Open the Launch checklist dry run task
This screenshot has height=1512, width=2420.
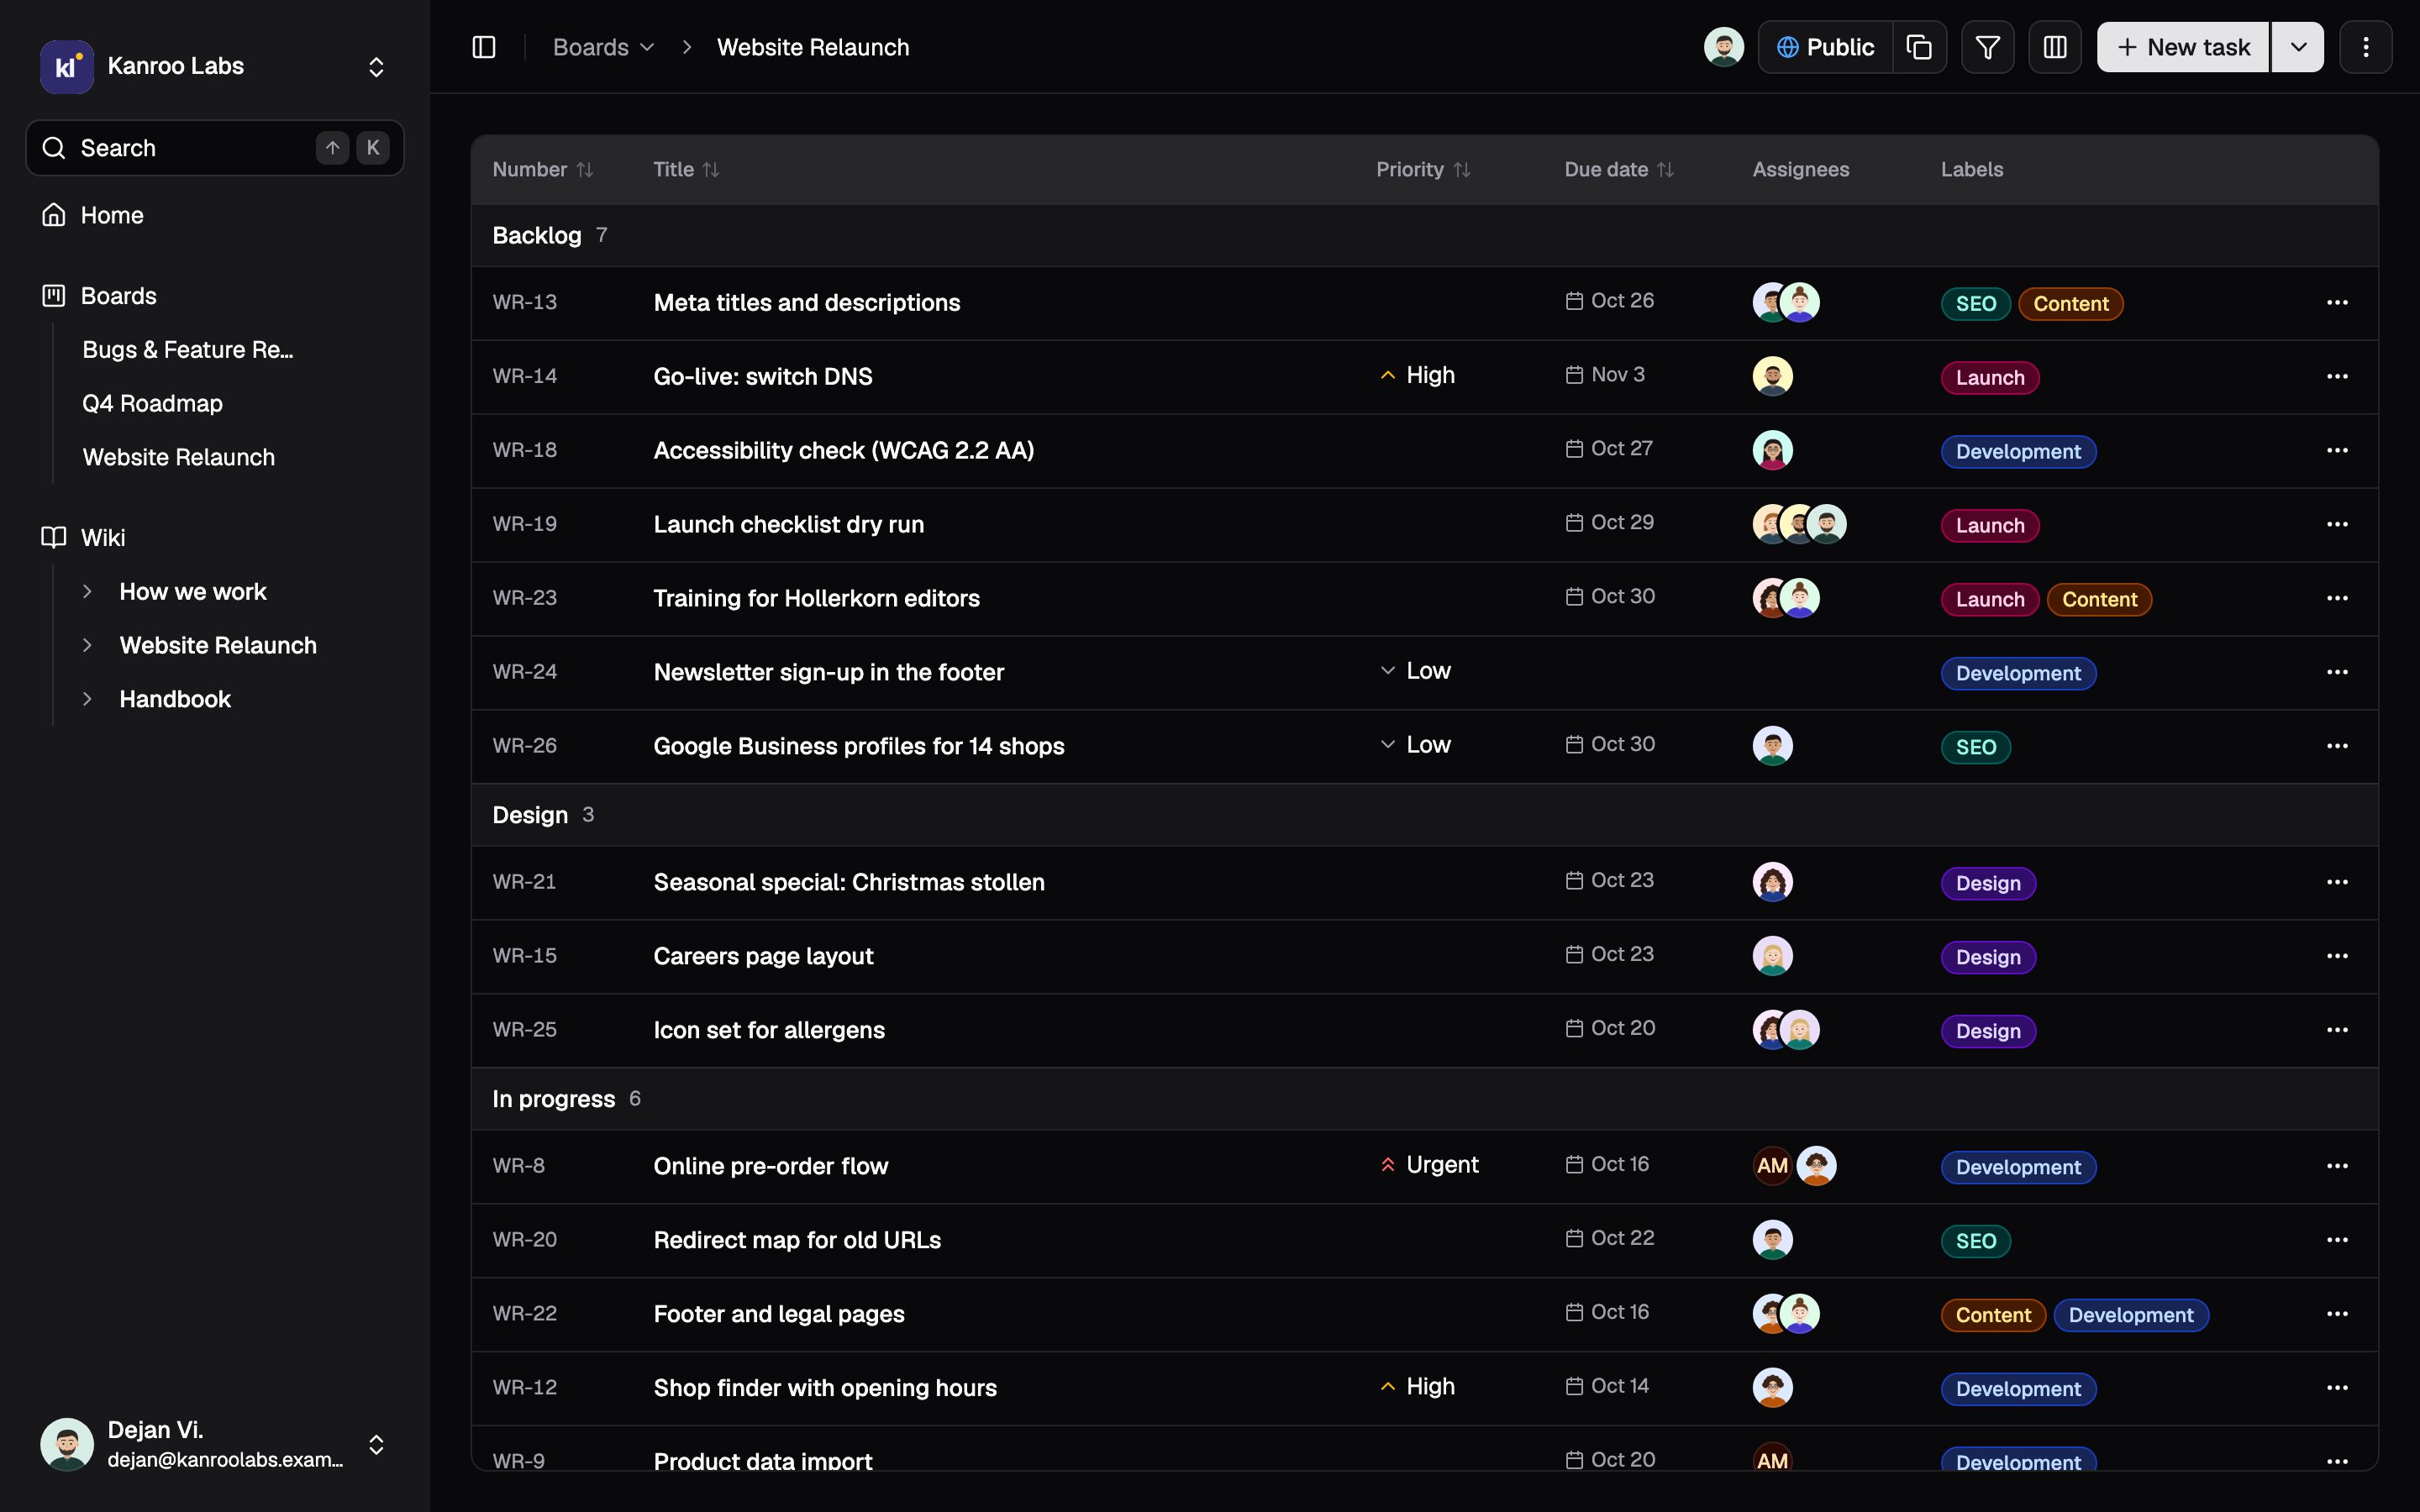[x=788, y=524]
